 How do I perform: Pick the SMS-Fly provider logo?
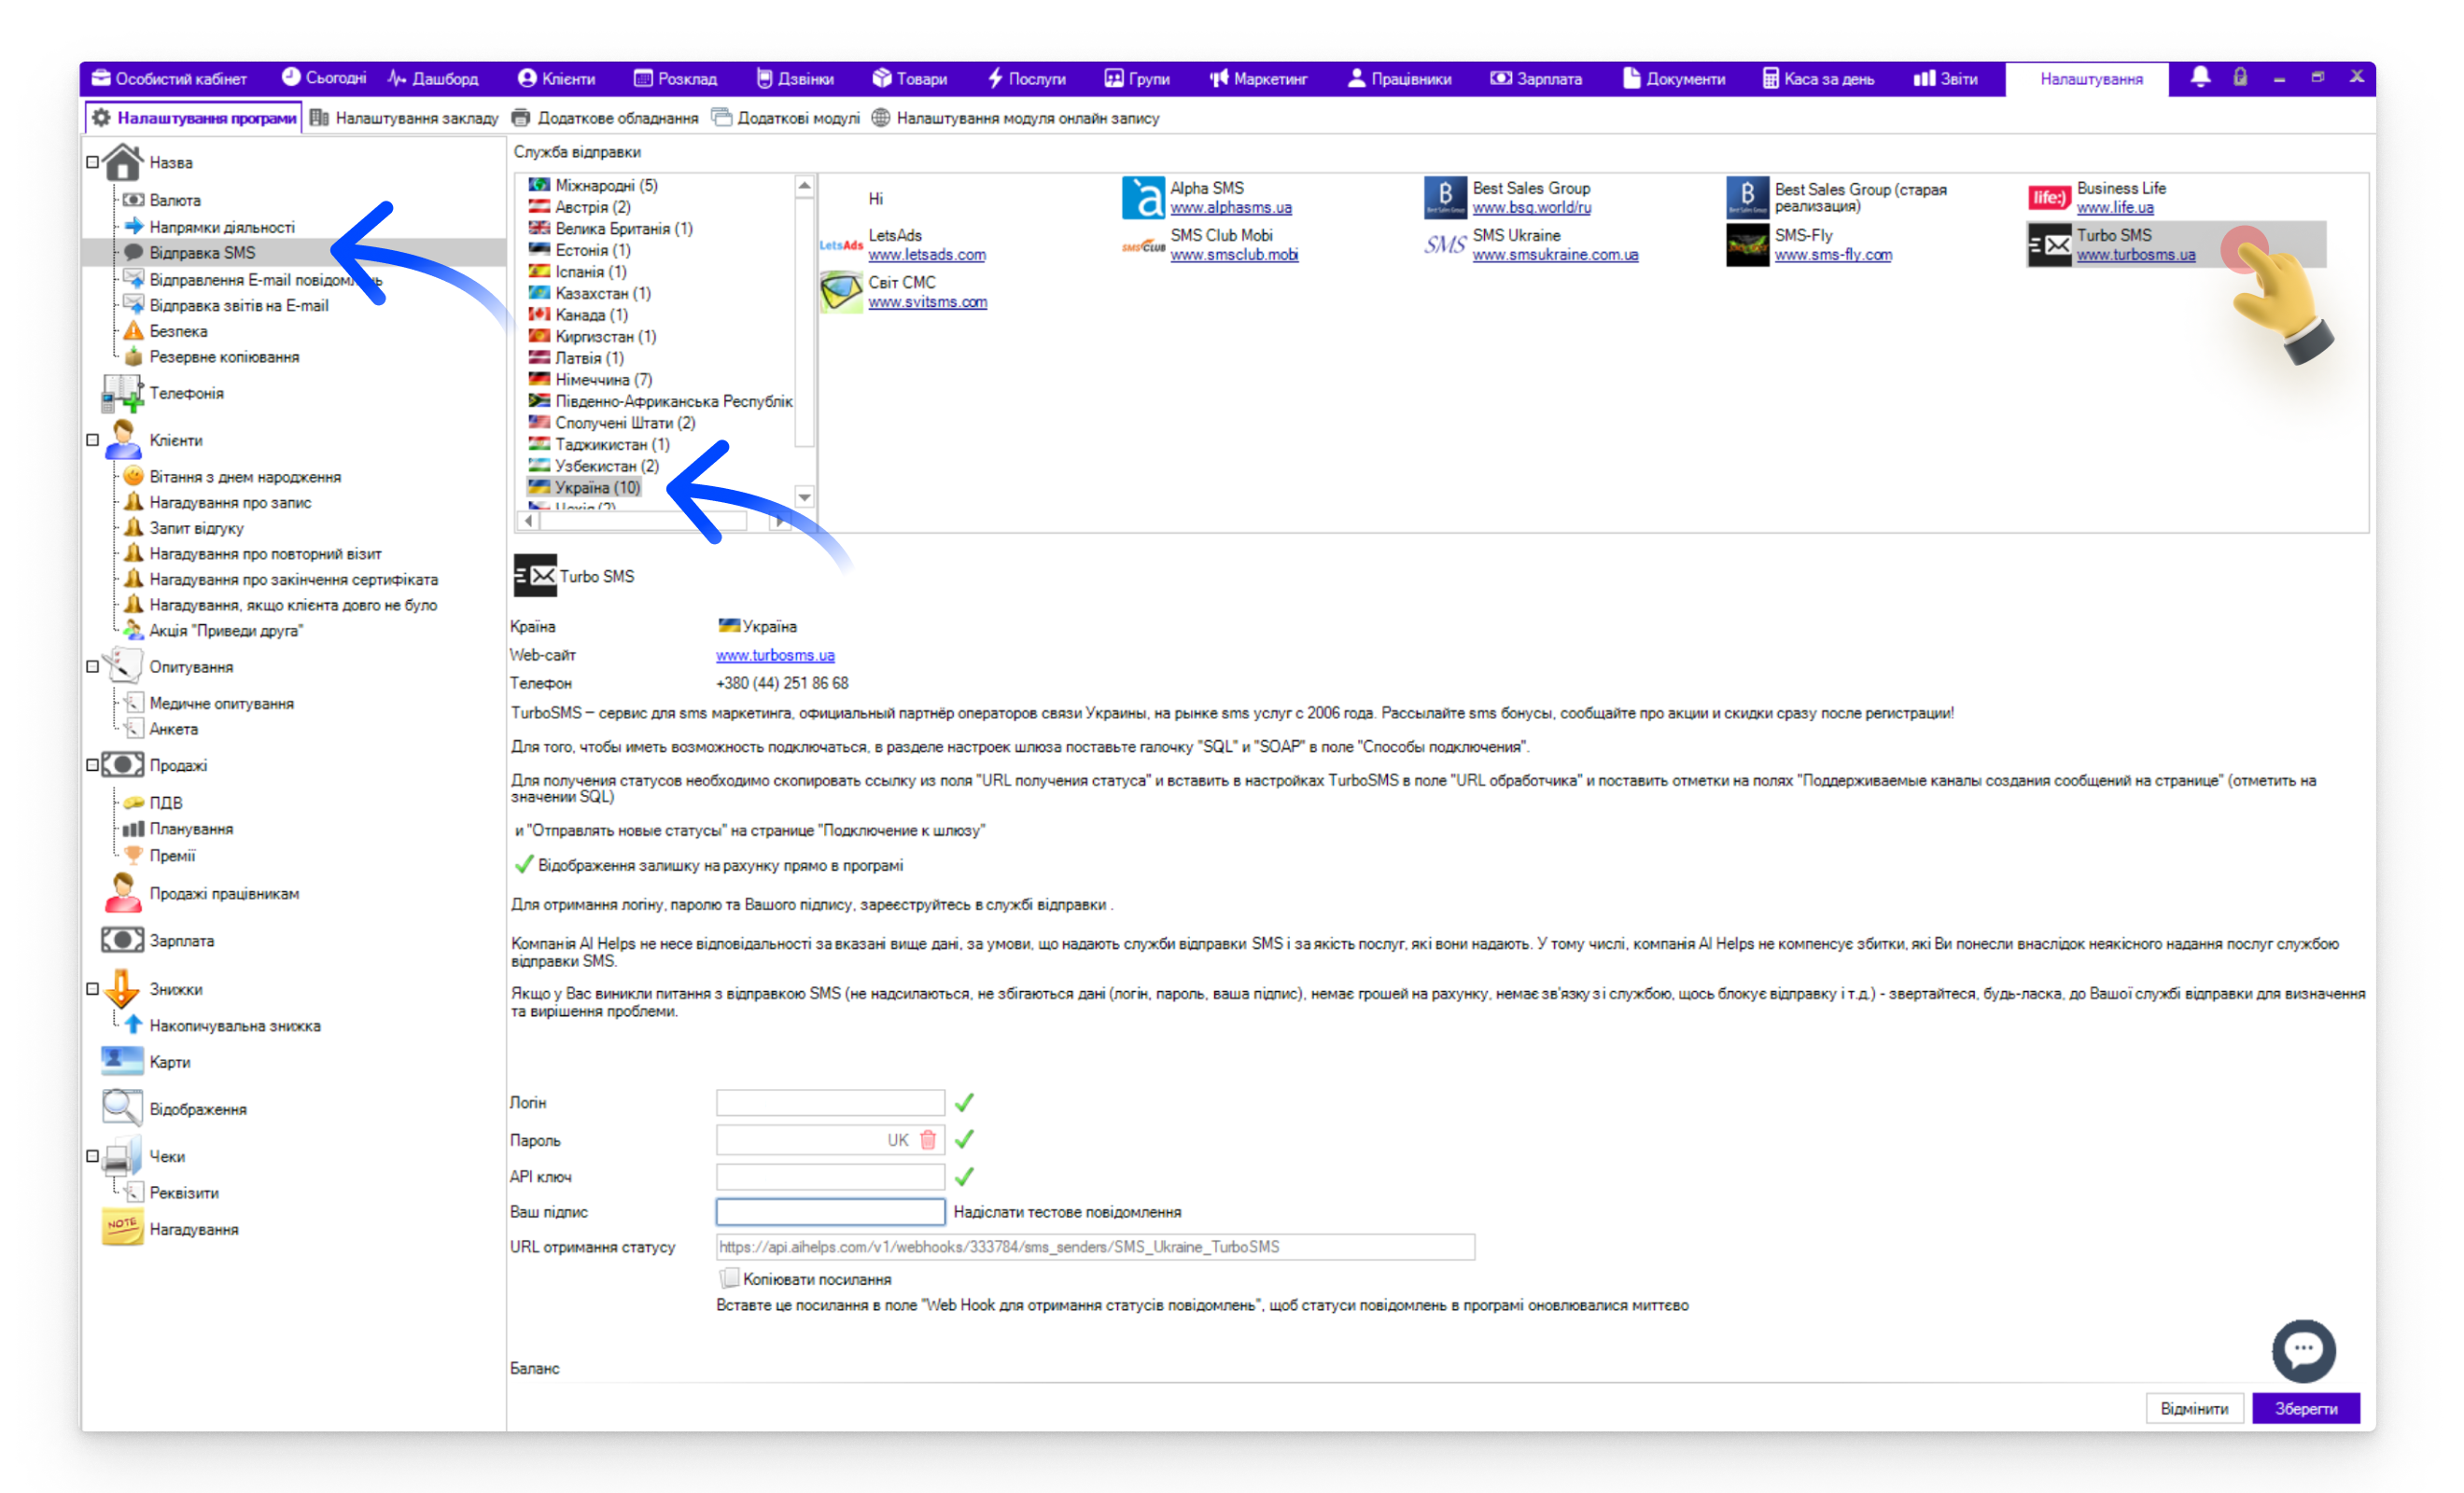click(1747, 244)
